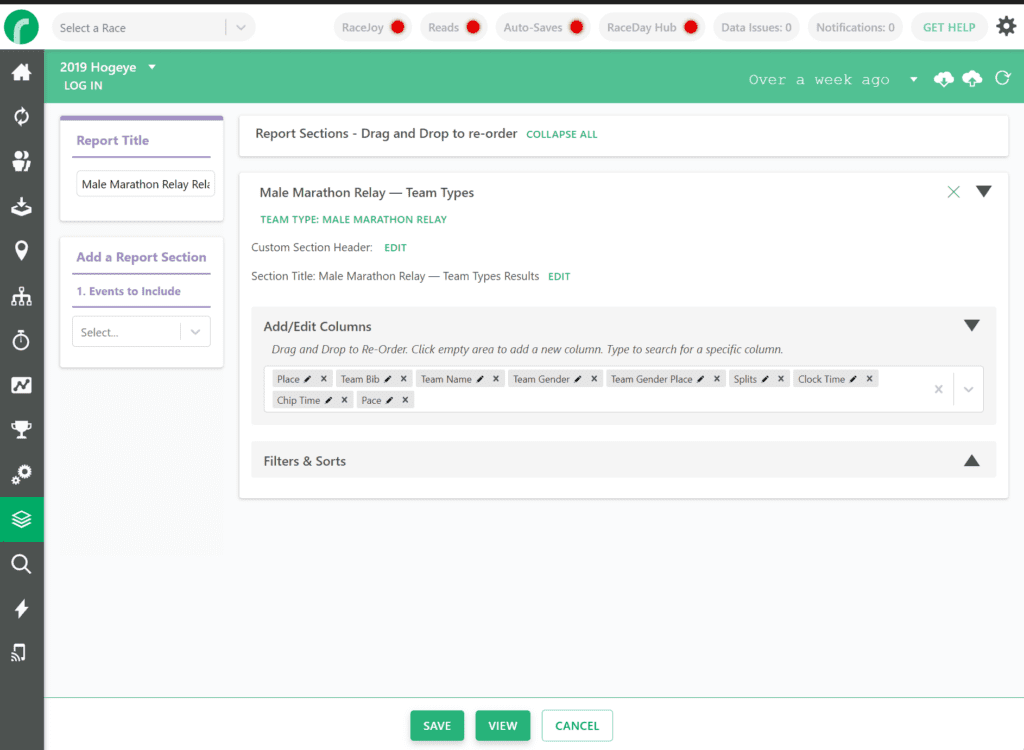Image resolution: width=1024 pixels, height=750 pixels.
Task: Click the RunSignup logo icon
Action: point(22,27)
